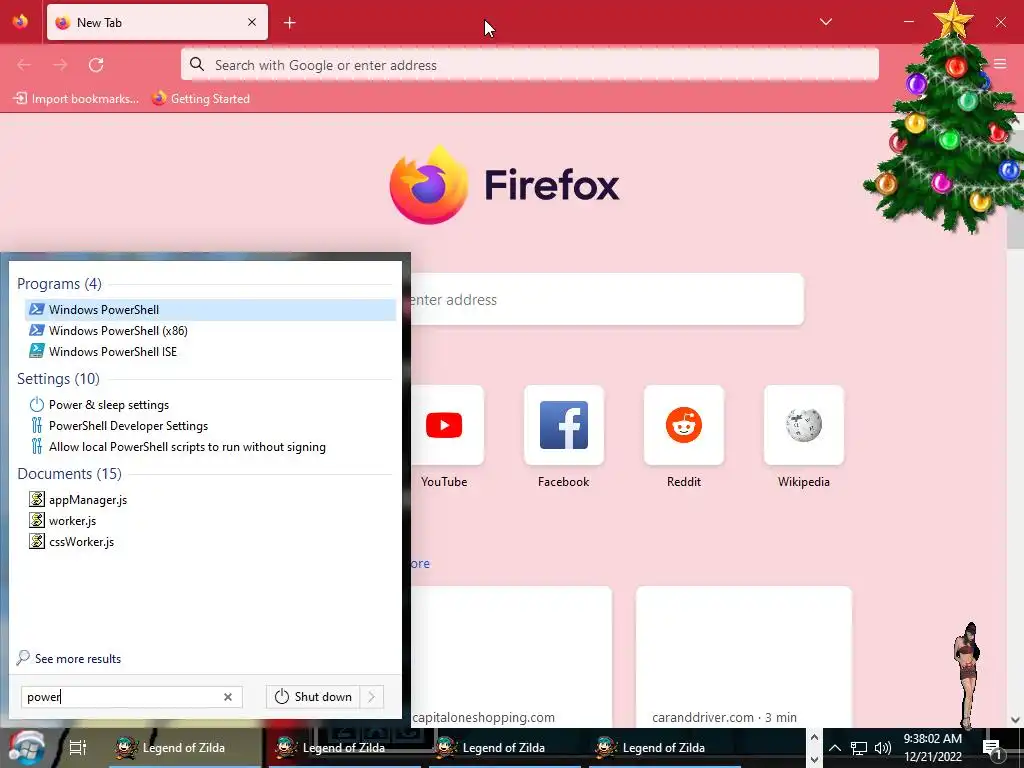This screenshot has width=1024, height=768.
Task: Open the notification center icon
Action: click(x=992, y=748)
